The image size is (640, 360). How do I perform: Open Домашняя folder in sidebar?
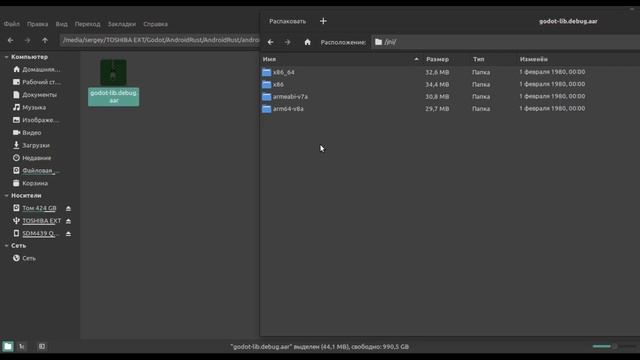click(x=37, y=69)
